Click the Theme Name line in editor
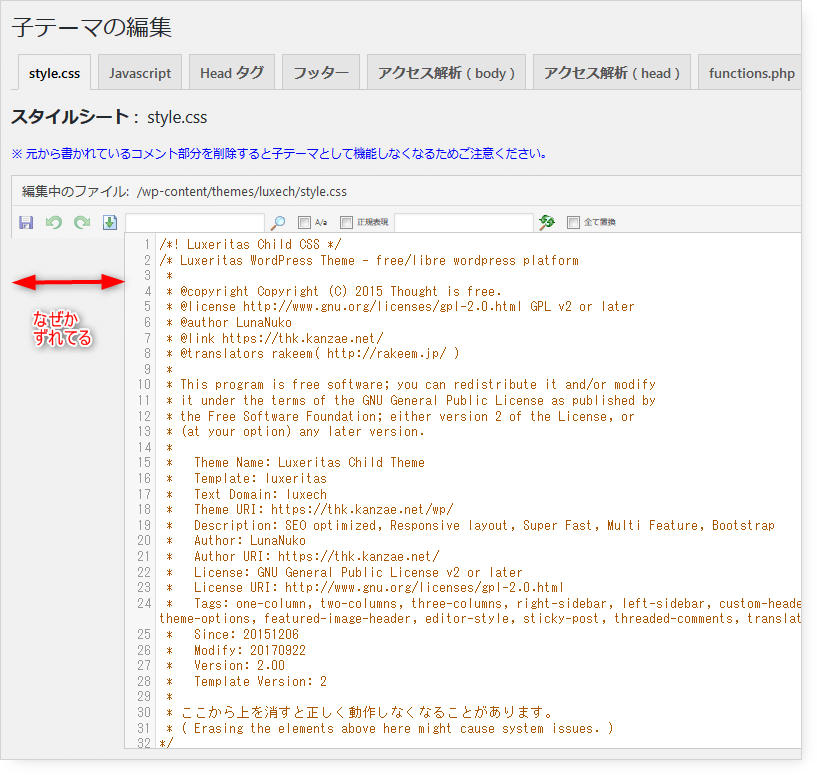This screenshot has height=775, width=817. [x=309, y=463]
